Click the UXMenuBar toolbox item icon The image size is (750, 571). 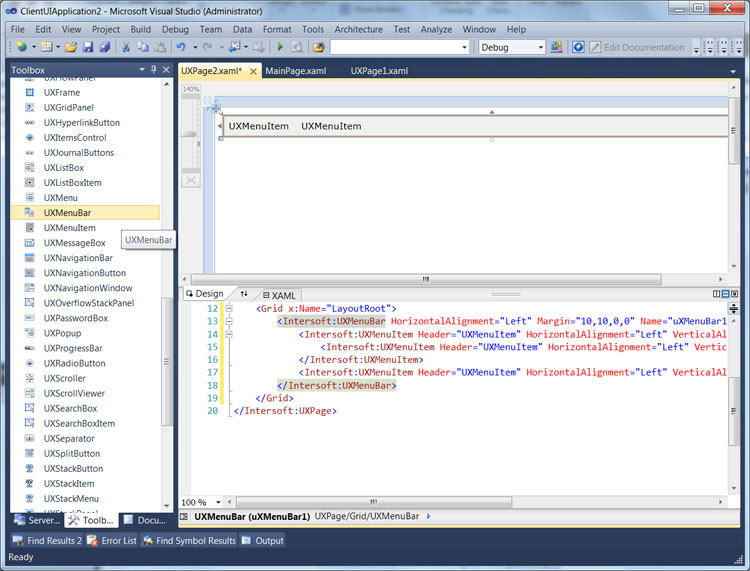pyautogui.click(x=30, y=212)
